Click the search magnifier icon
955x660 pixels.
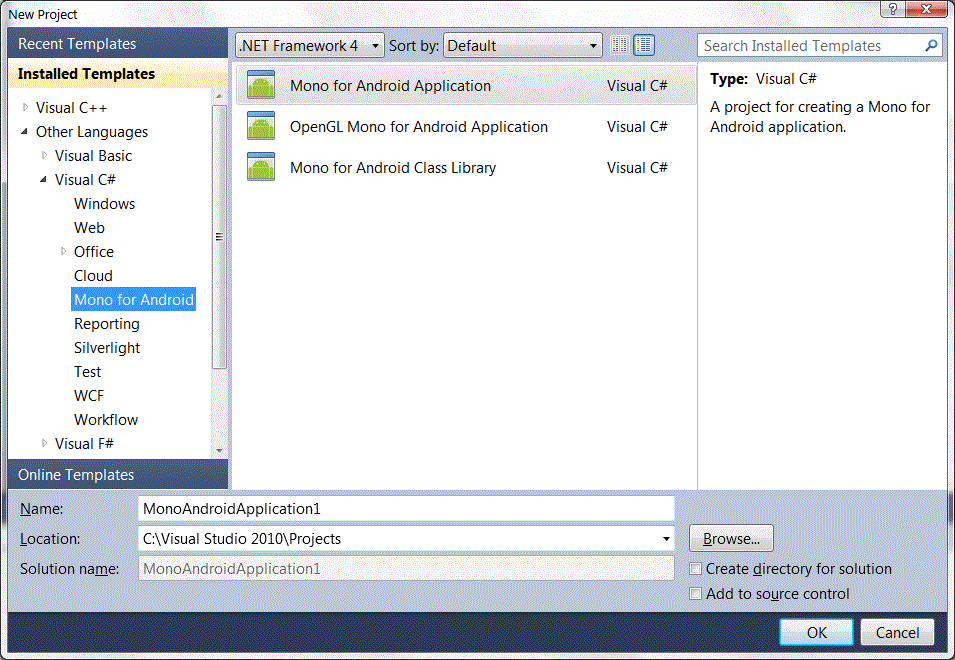click(x=931, y=45)
